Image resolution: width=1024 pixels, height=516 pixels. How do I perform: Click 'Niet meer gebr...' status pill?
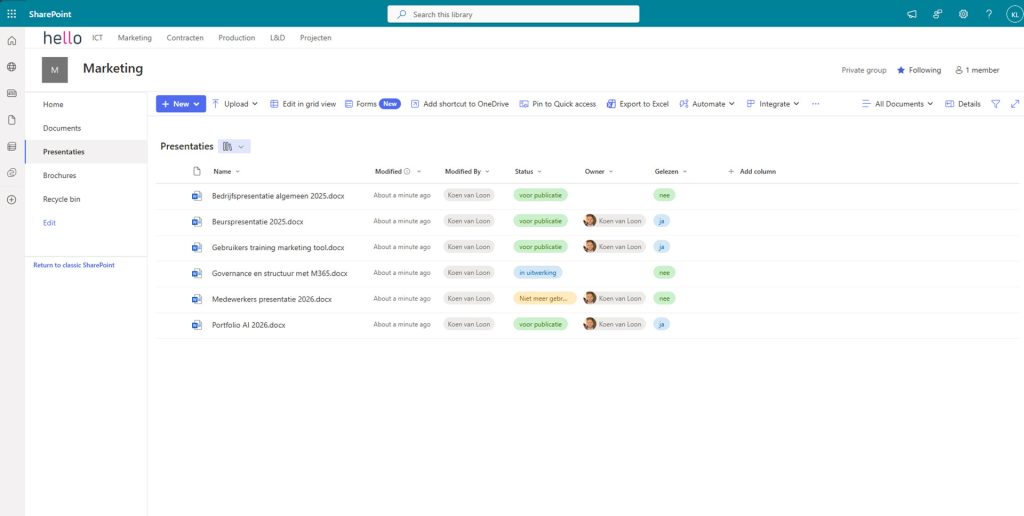pyautogui.click(x=545, y=298)
